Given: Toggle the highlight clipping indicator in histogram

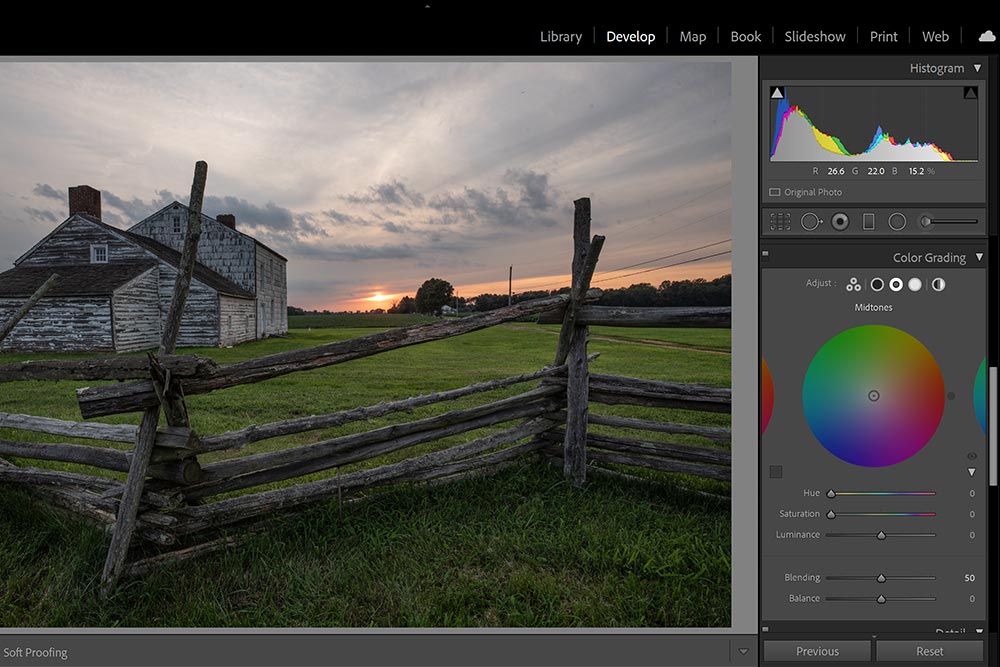Looking at the screenshot, I should [x=970, y=93].
